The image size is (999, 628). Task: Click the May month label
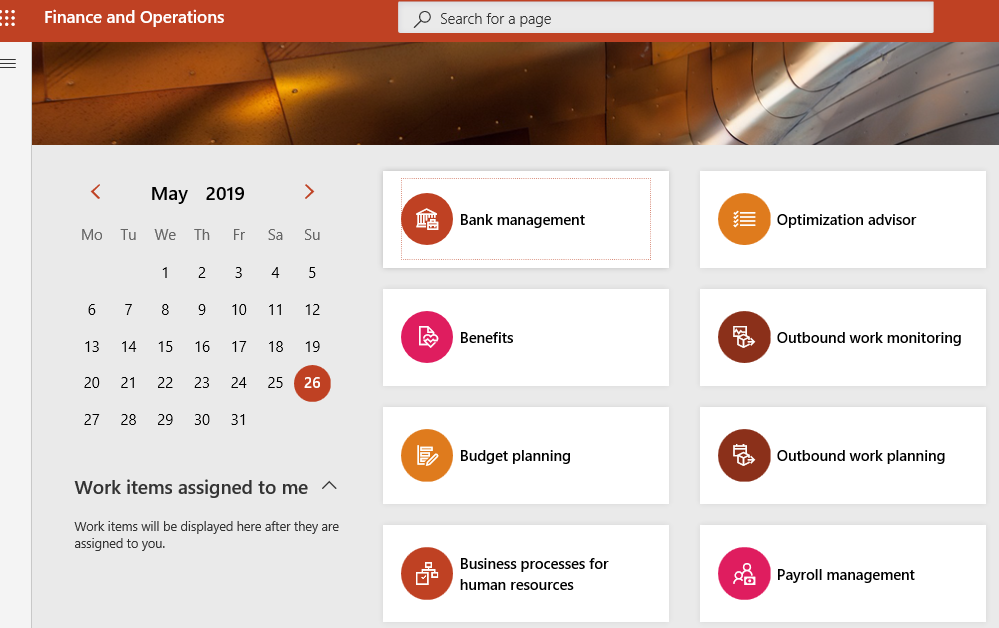click(169, 194)
